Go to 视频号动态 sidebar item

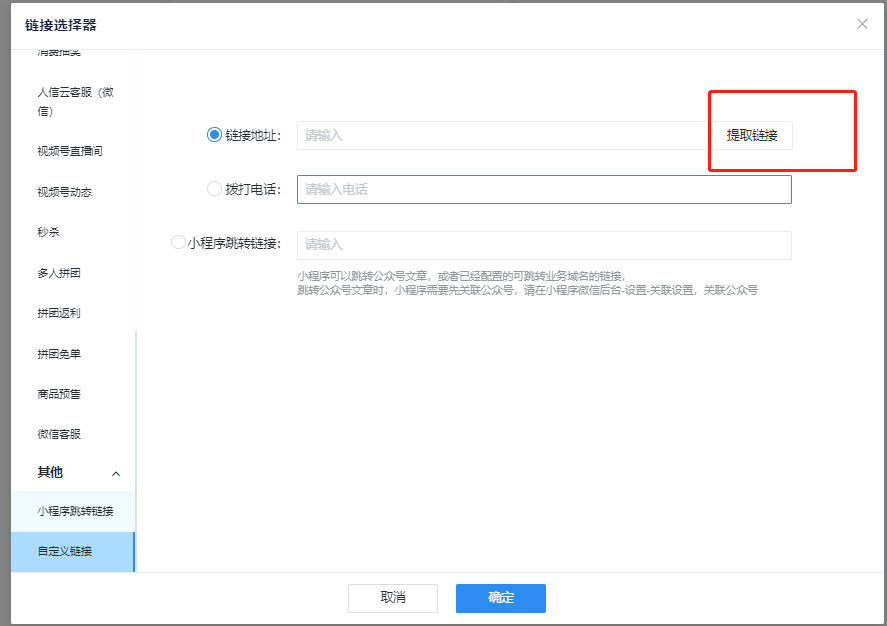pyautogui.click(x=64, y=192)
